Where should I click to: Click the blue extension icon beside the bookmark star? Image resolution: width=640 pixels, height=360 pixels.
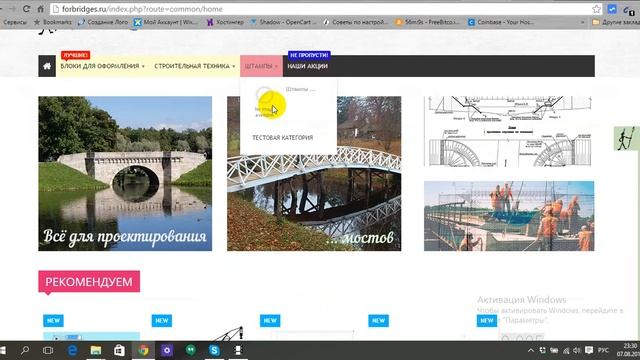tap(612, 9)
